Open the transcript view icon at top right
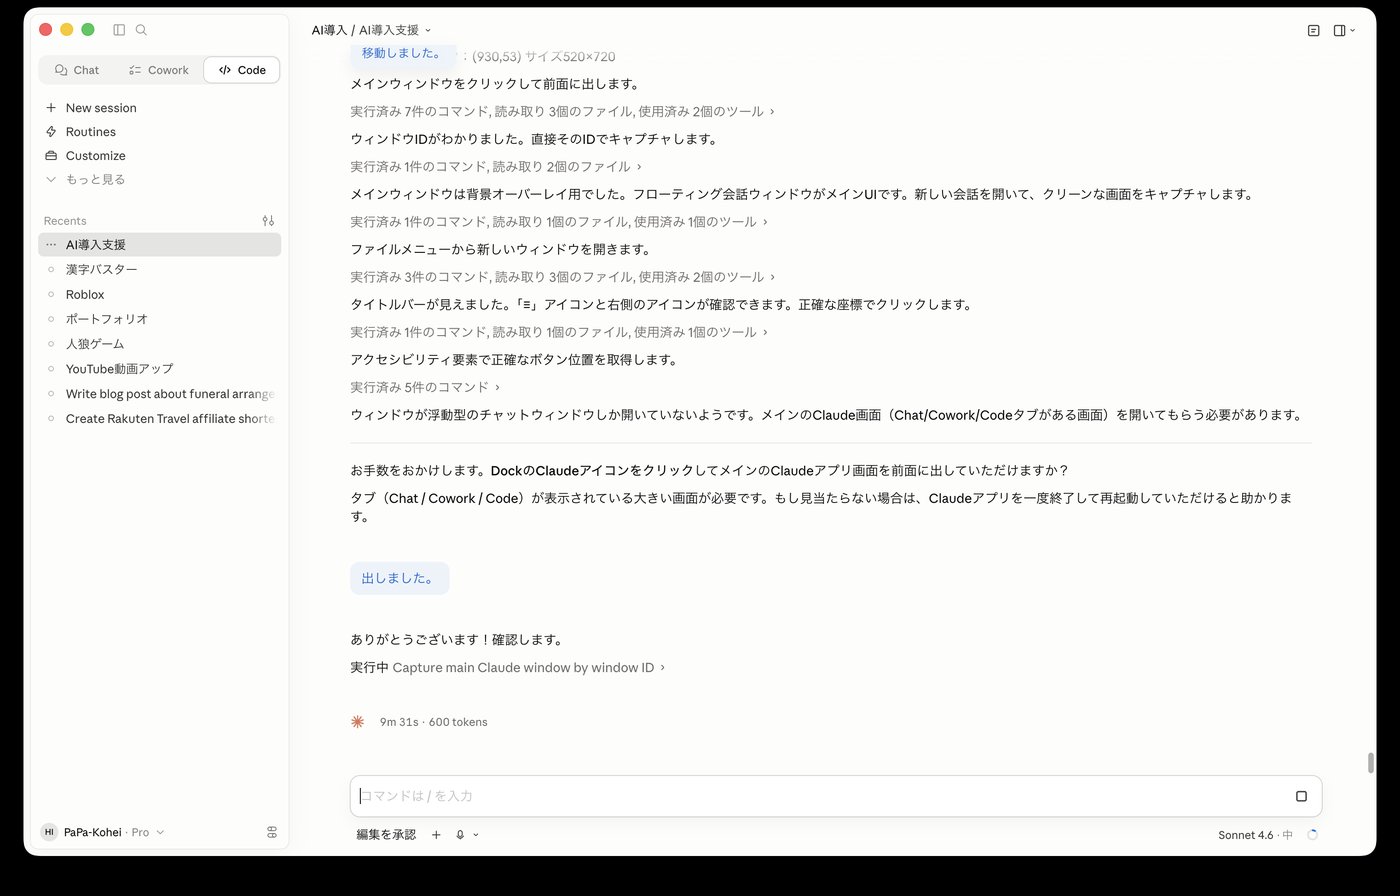Viewport: 1400px width, 896px height. click(x=1314, y=31)
